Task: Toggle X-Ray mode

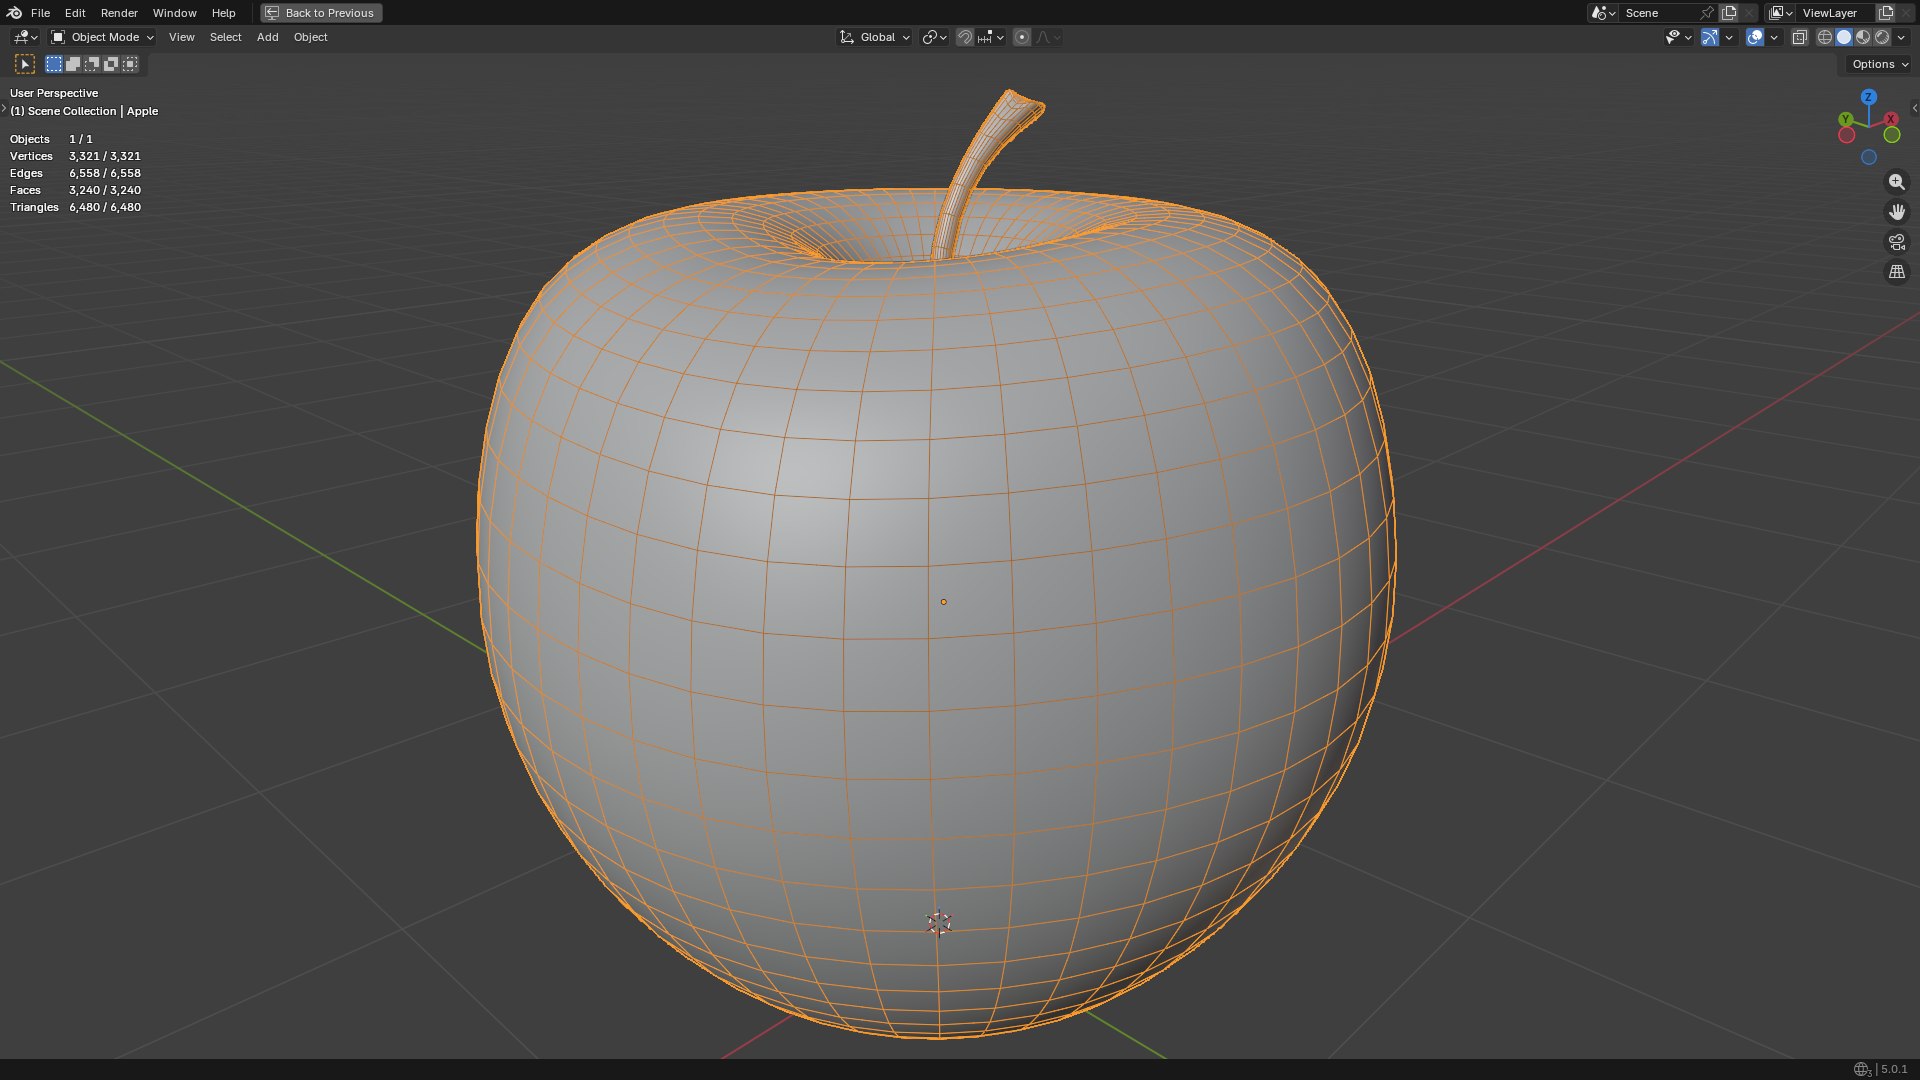Action: point(1800,37)
